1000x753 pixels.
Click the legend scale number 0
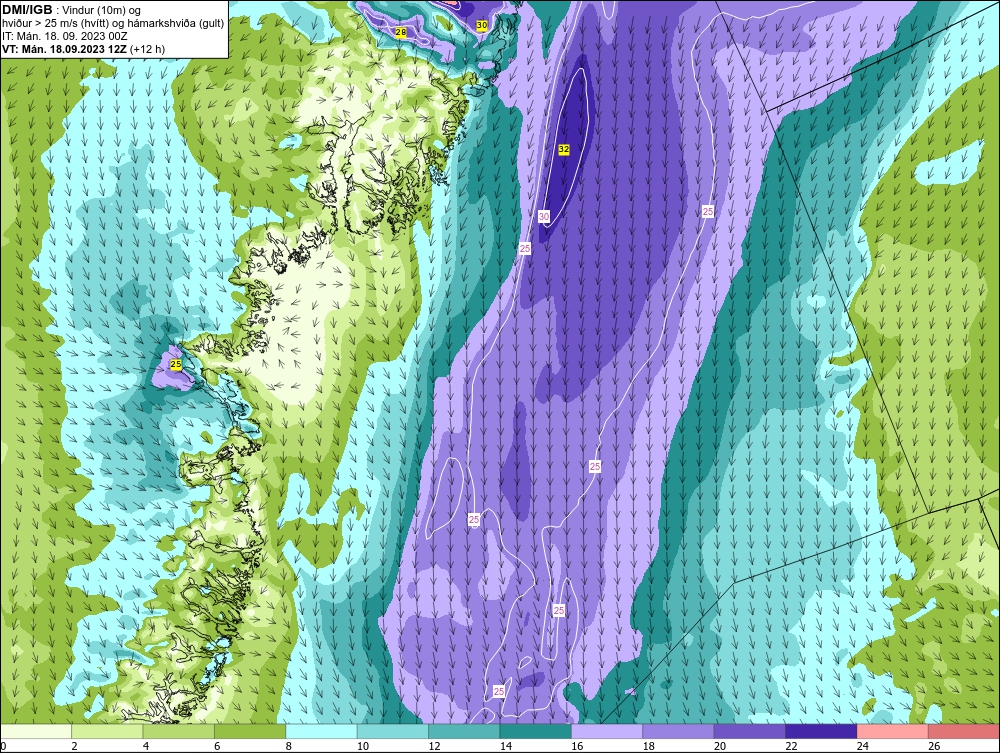3,746
